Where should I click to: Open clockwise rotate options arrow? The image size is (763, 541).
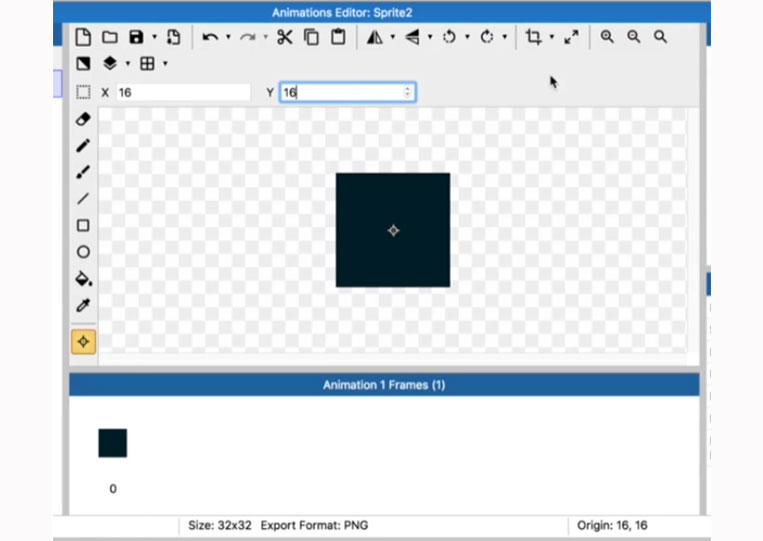pyautogui.click(x=505, y=37)
